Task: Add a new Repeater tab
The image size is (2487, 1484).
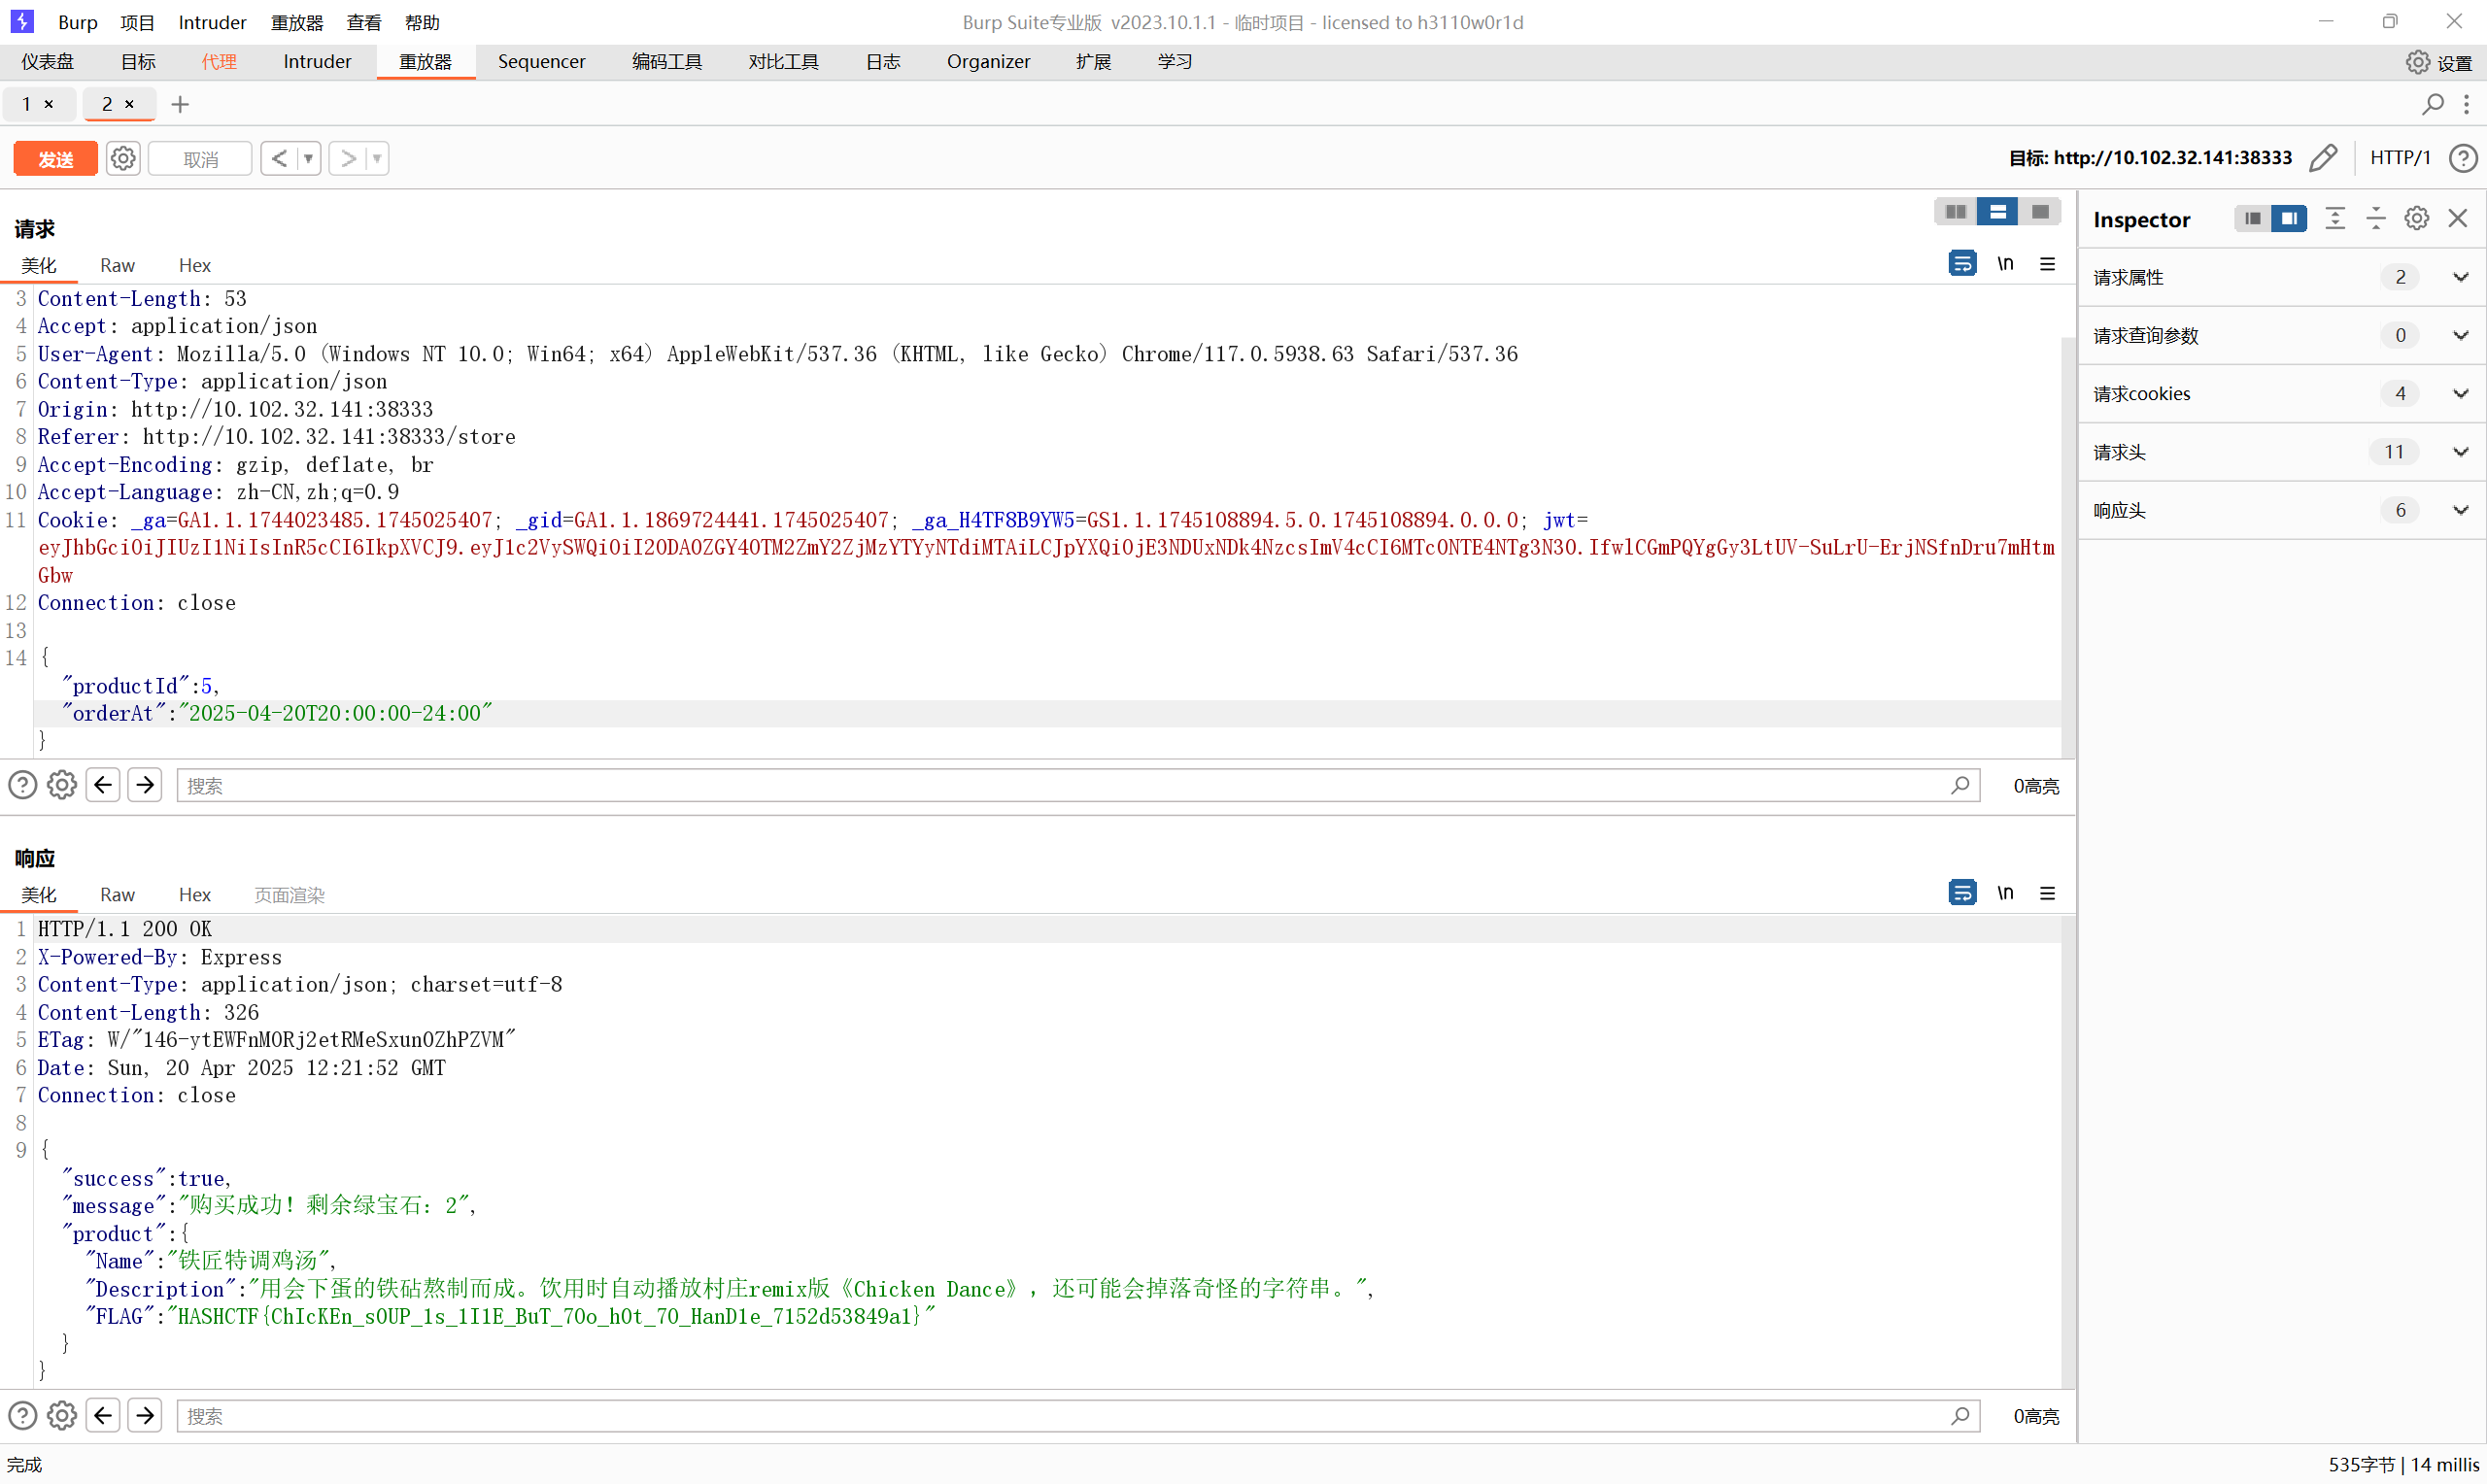Action: point(180,104)
